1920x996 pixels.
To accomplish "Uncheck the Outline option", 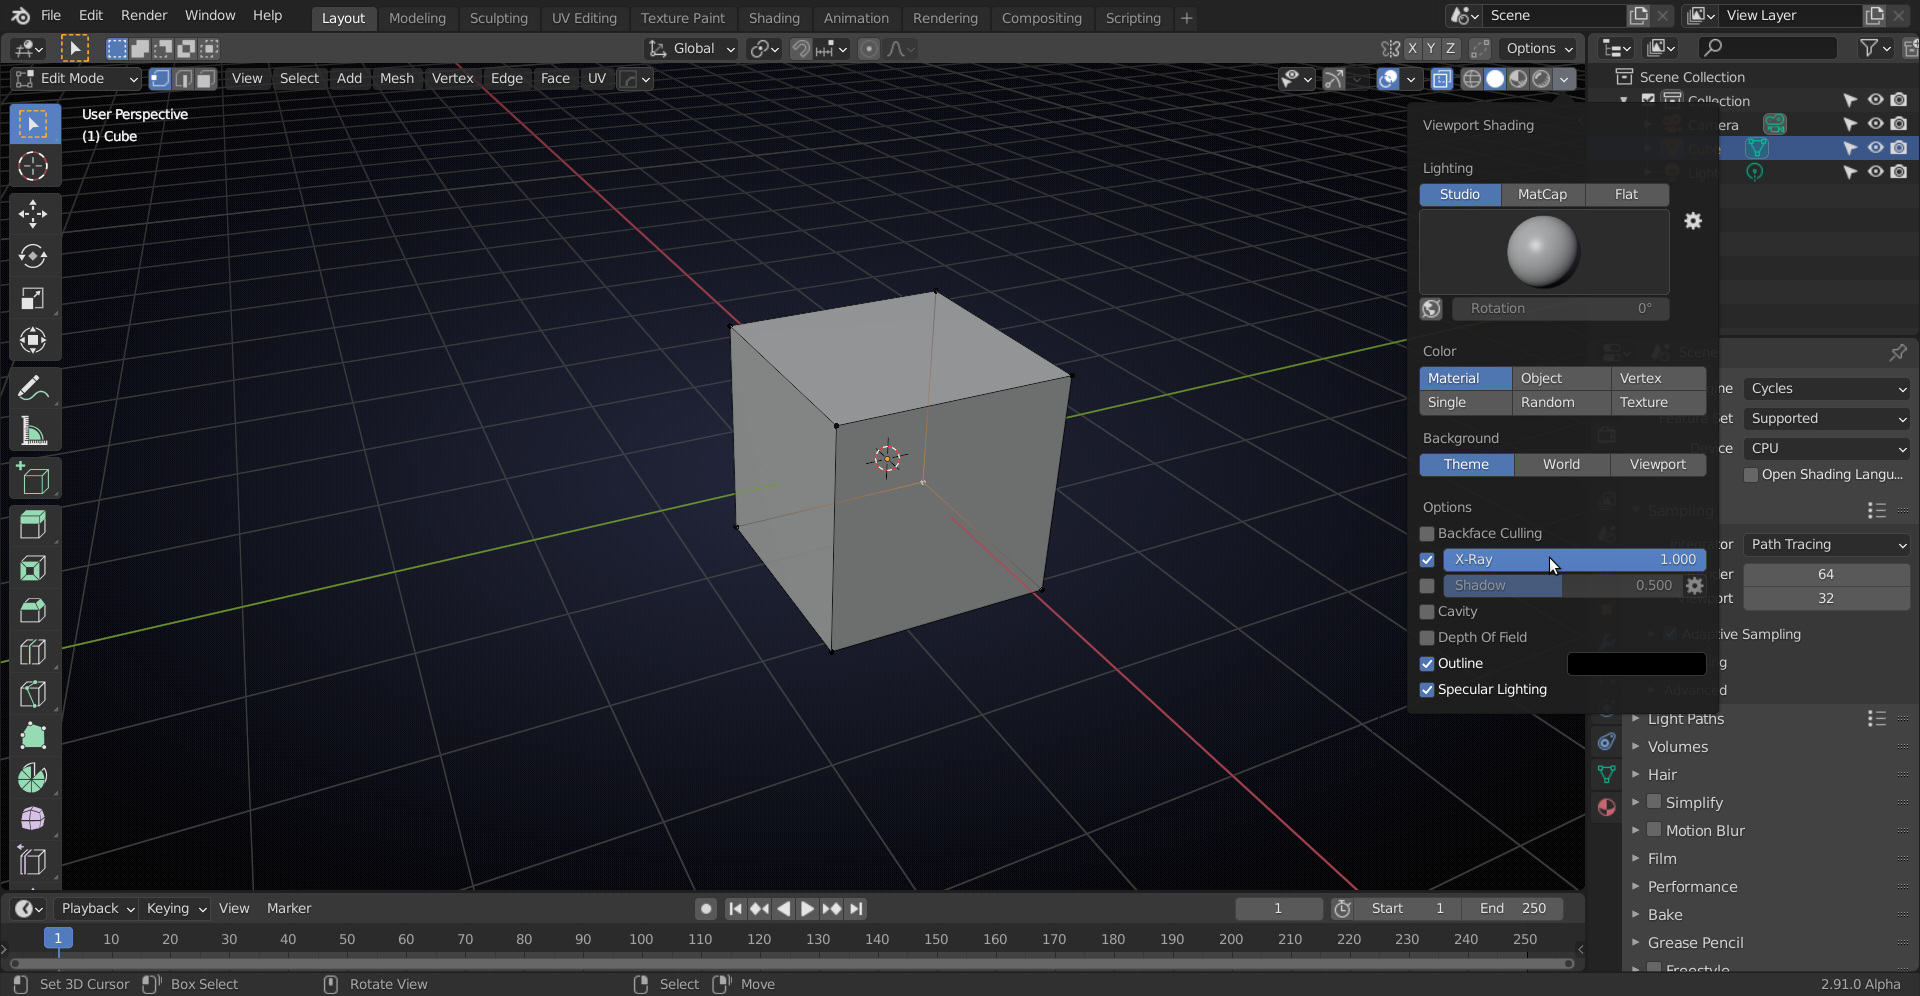I will tap(1427, 664).
